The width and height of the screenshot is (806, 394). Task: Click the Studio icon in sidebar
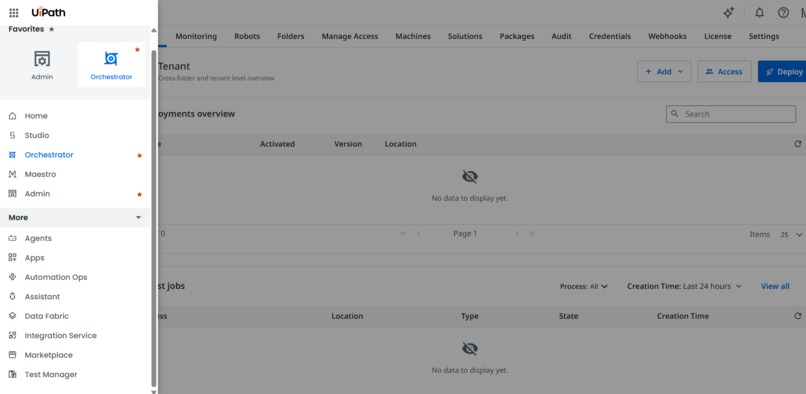click(x=13, y=135)
